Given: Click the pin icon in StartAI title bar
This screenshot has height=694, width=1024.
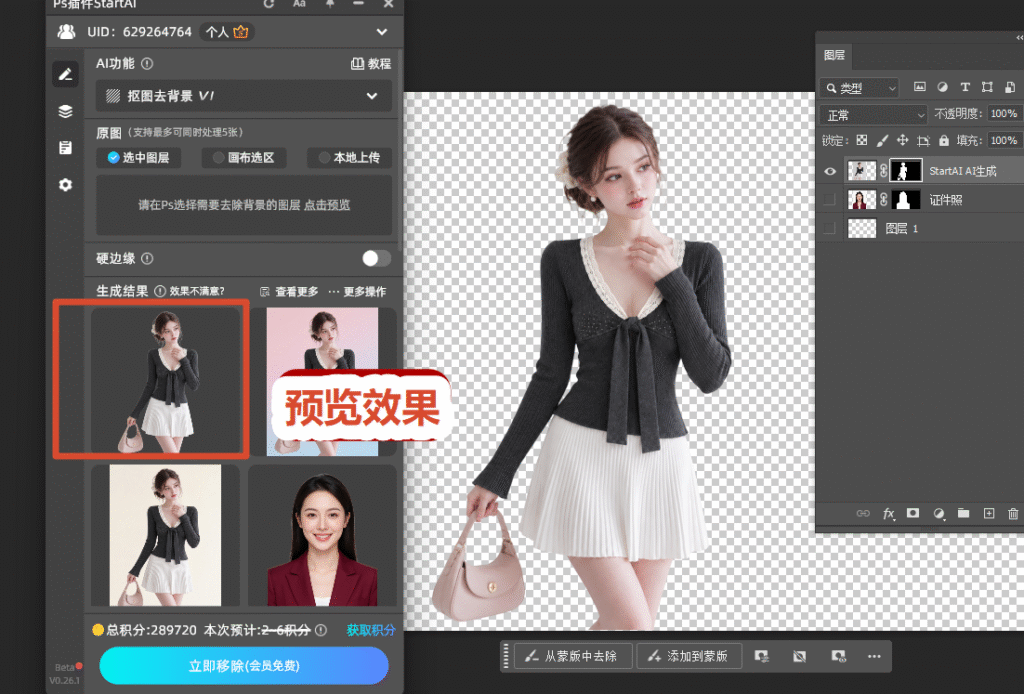Looking at the screenshot, I should (330, 4).
